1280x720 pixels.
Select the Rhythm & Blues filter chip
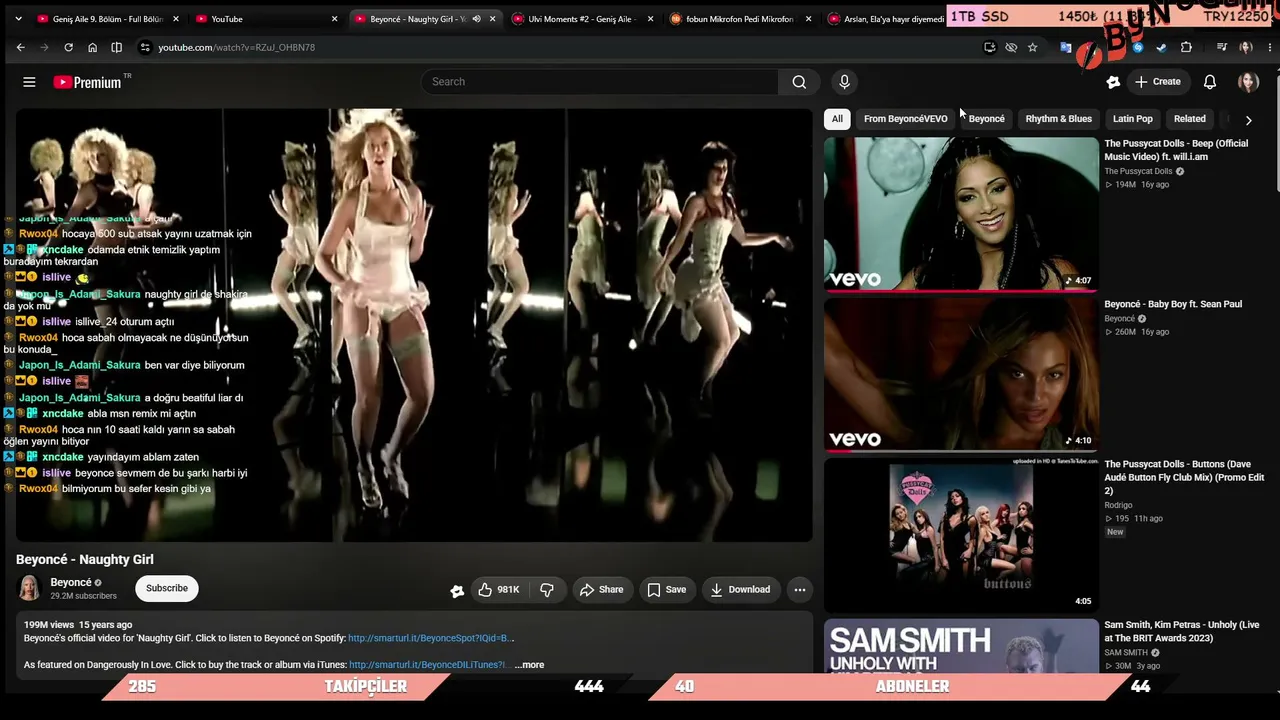[1058, 119]
